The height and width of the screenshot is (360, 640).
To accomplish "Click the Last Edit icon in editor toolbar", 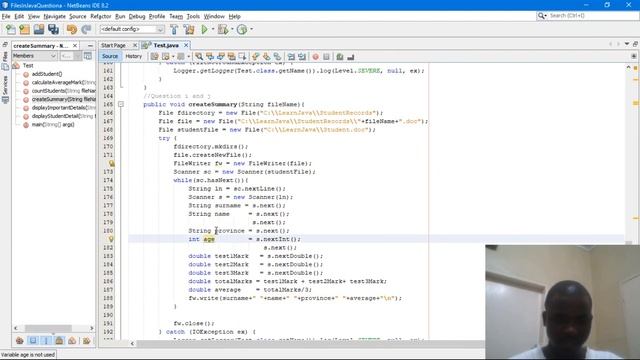I will 155,57.
